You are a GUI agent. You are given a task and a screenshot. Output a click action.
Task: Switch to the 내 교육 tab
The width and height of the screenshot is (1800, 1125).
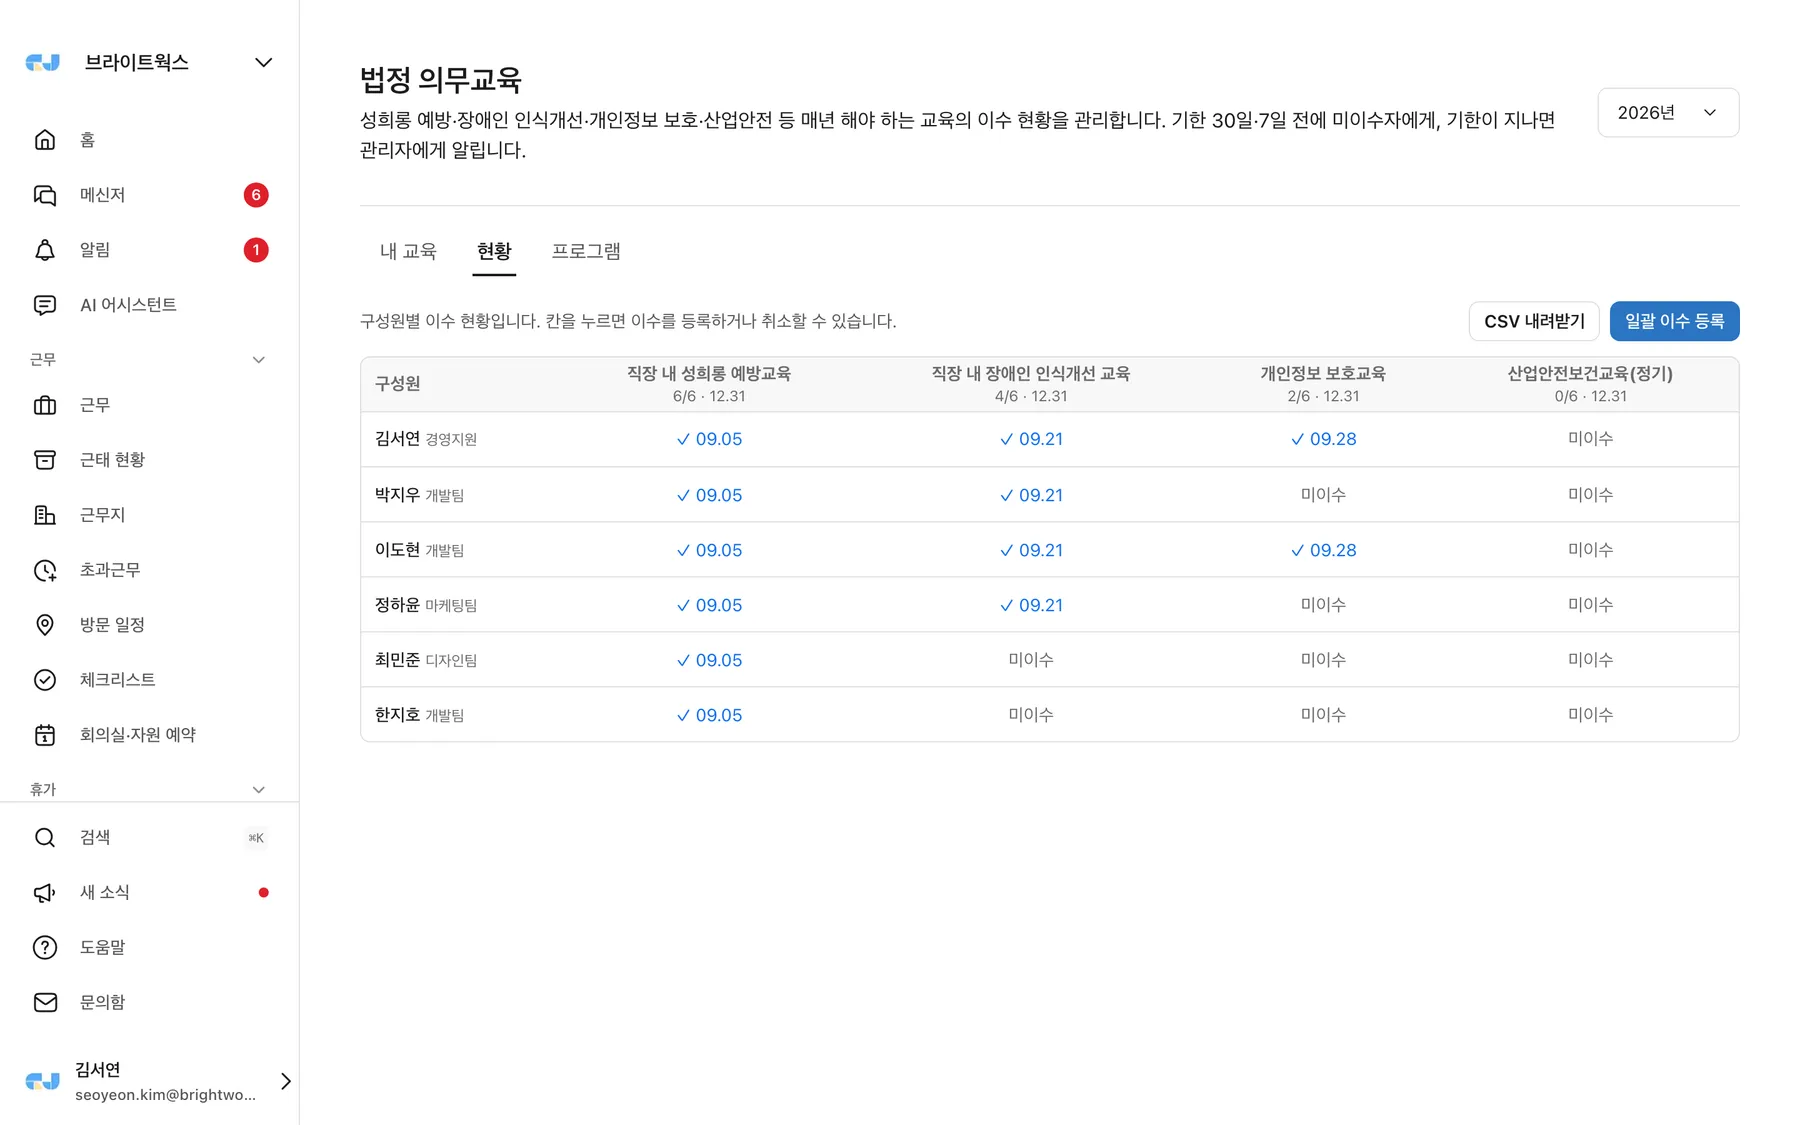pyautogui.click(x=408, y=251)
